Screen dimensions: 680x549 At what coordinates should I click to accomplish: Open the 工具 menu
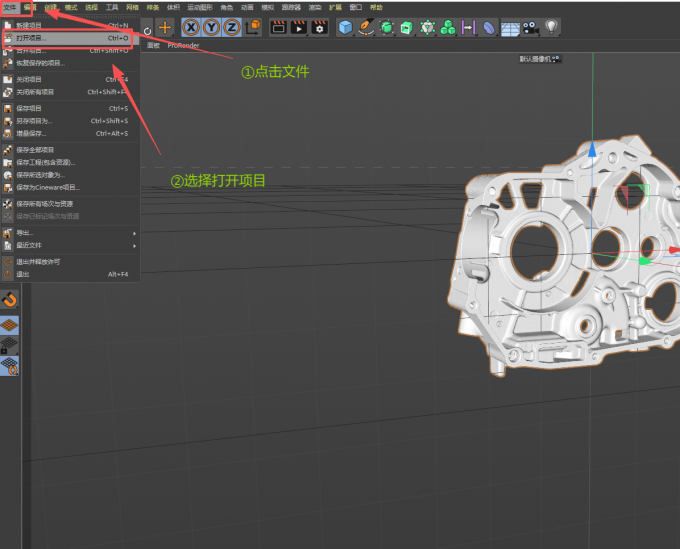[x=112, y=7]
